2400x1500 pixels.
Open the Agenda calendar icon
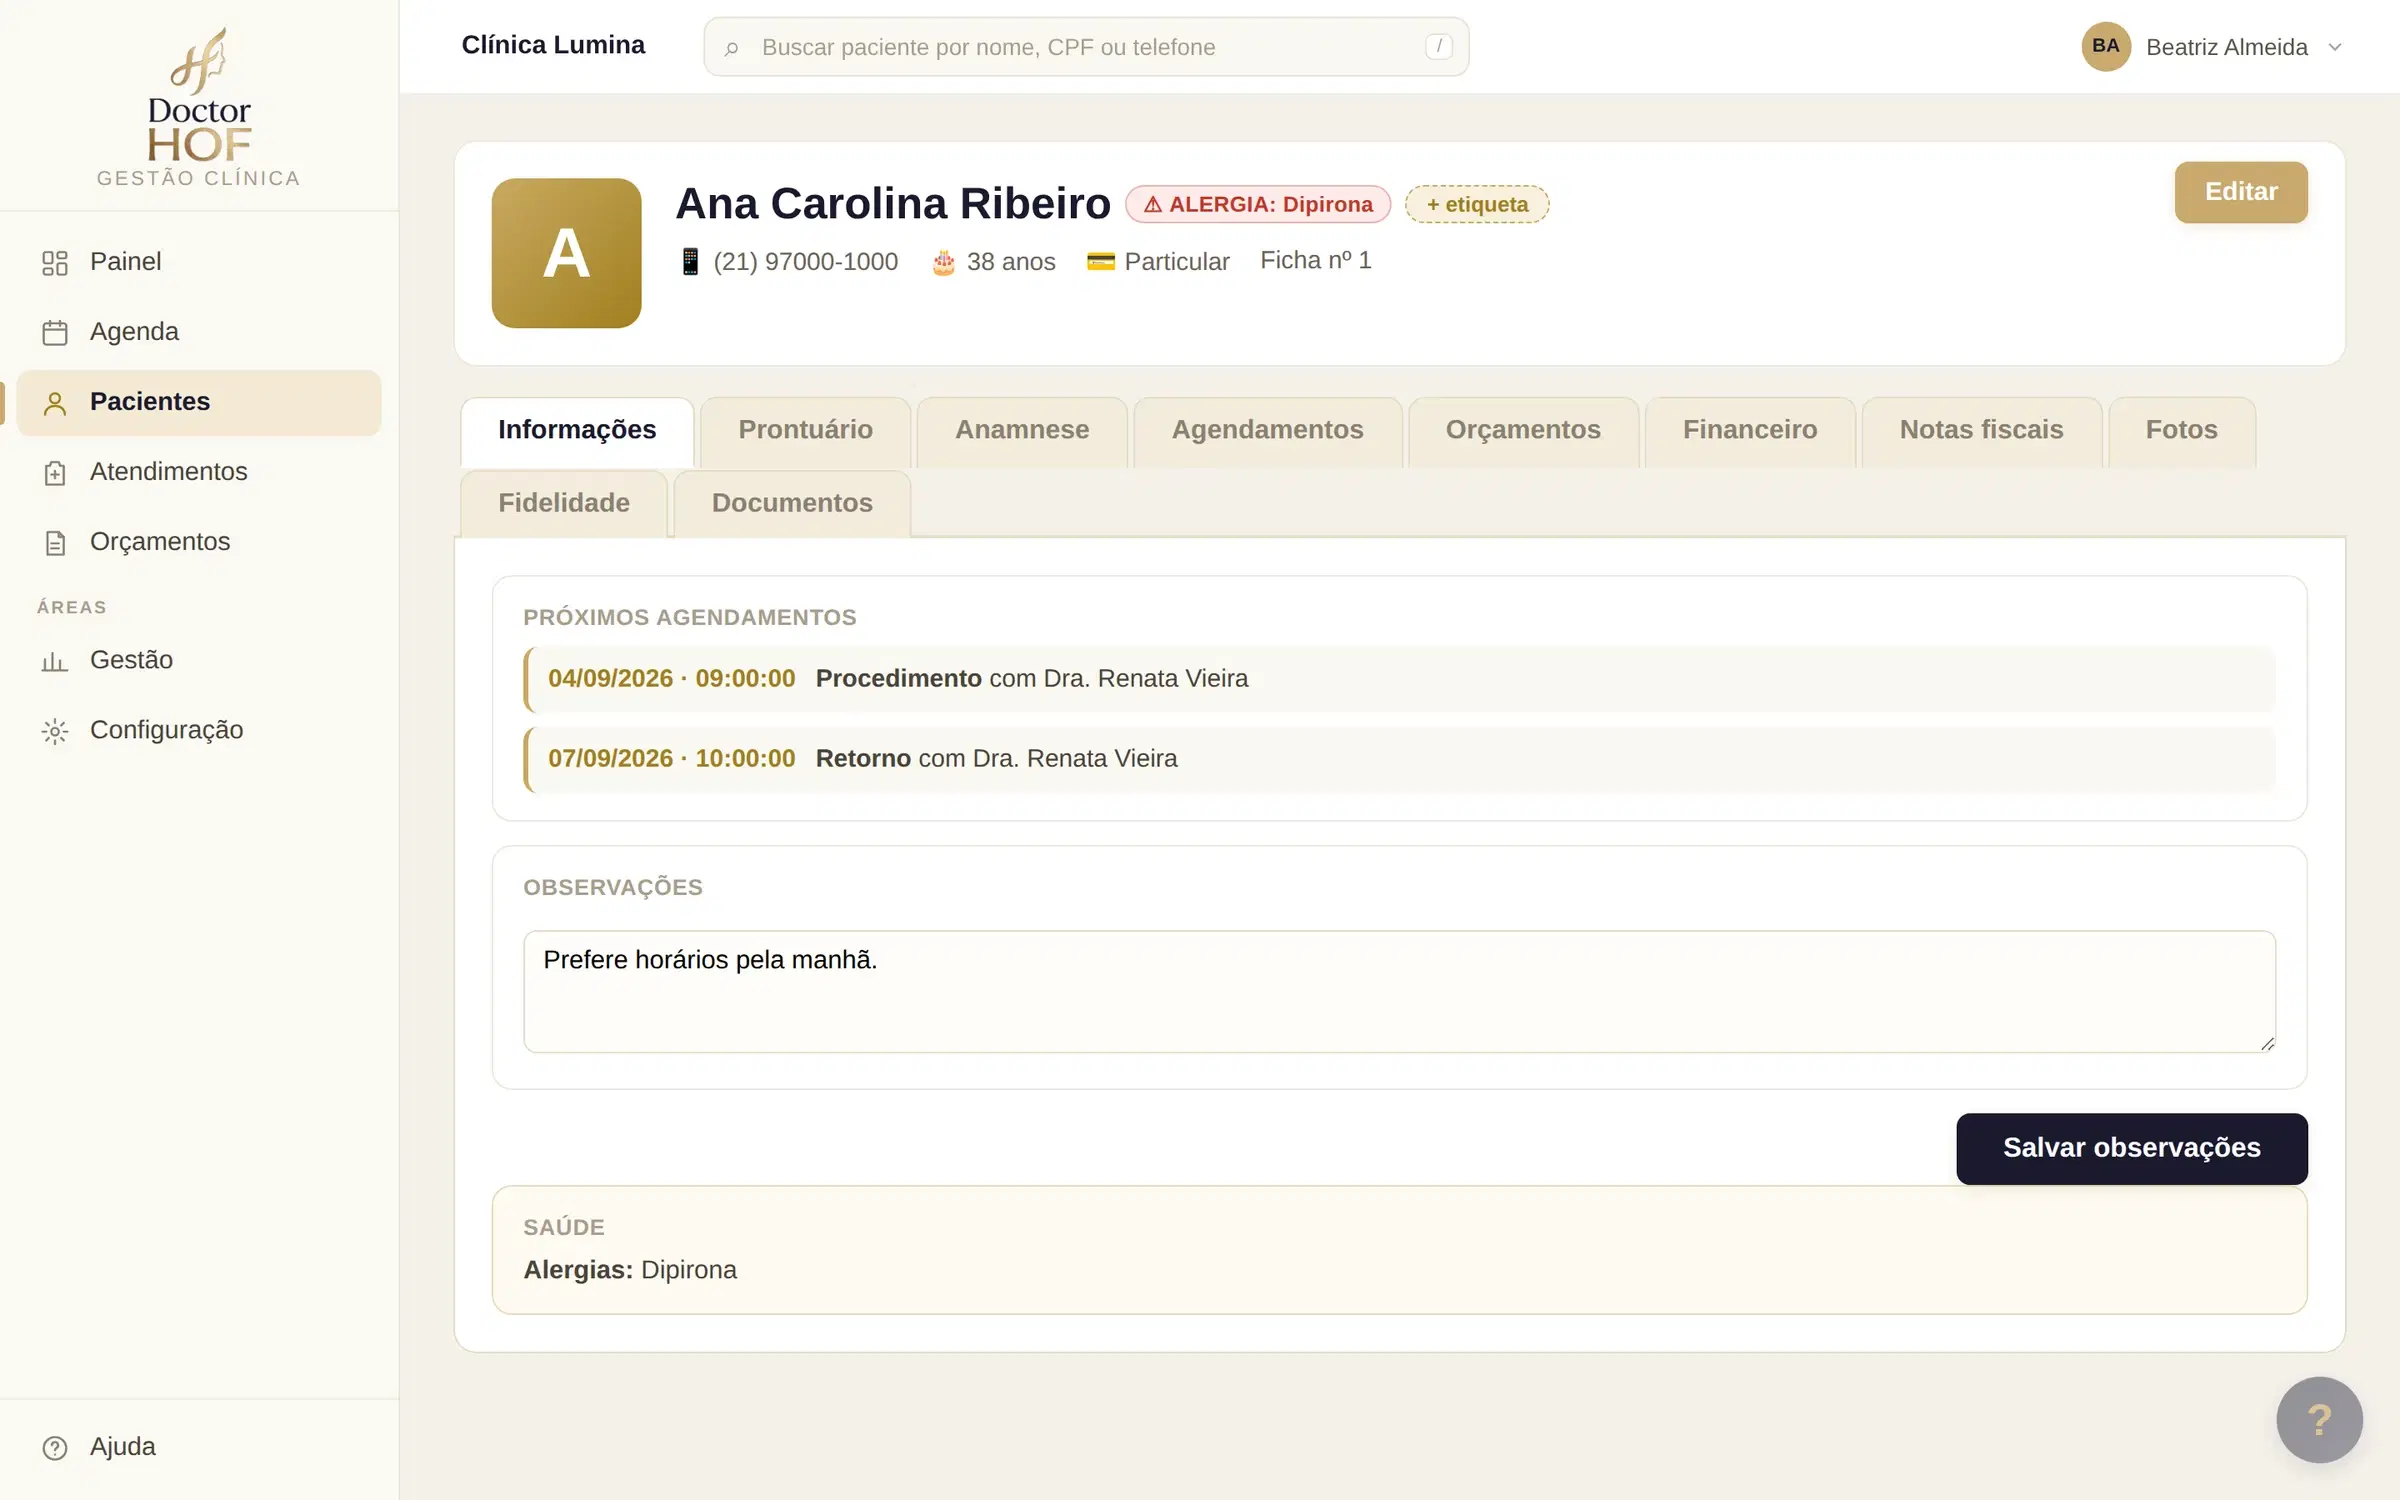55,332
